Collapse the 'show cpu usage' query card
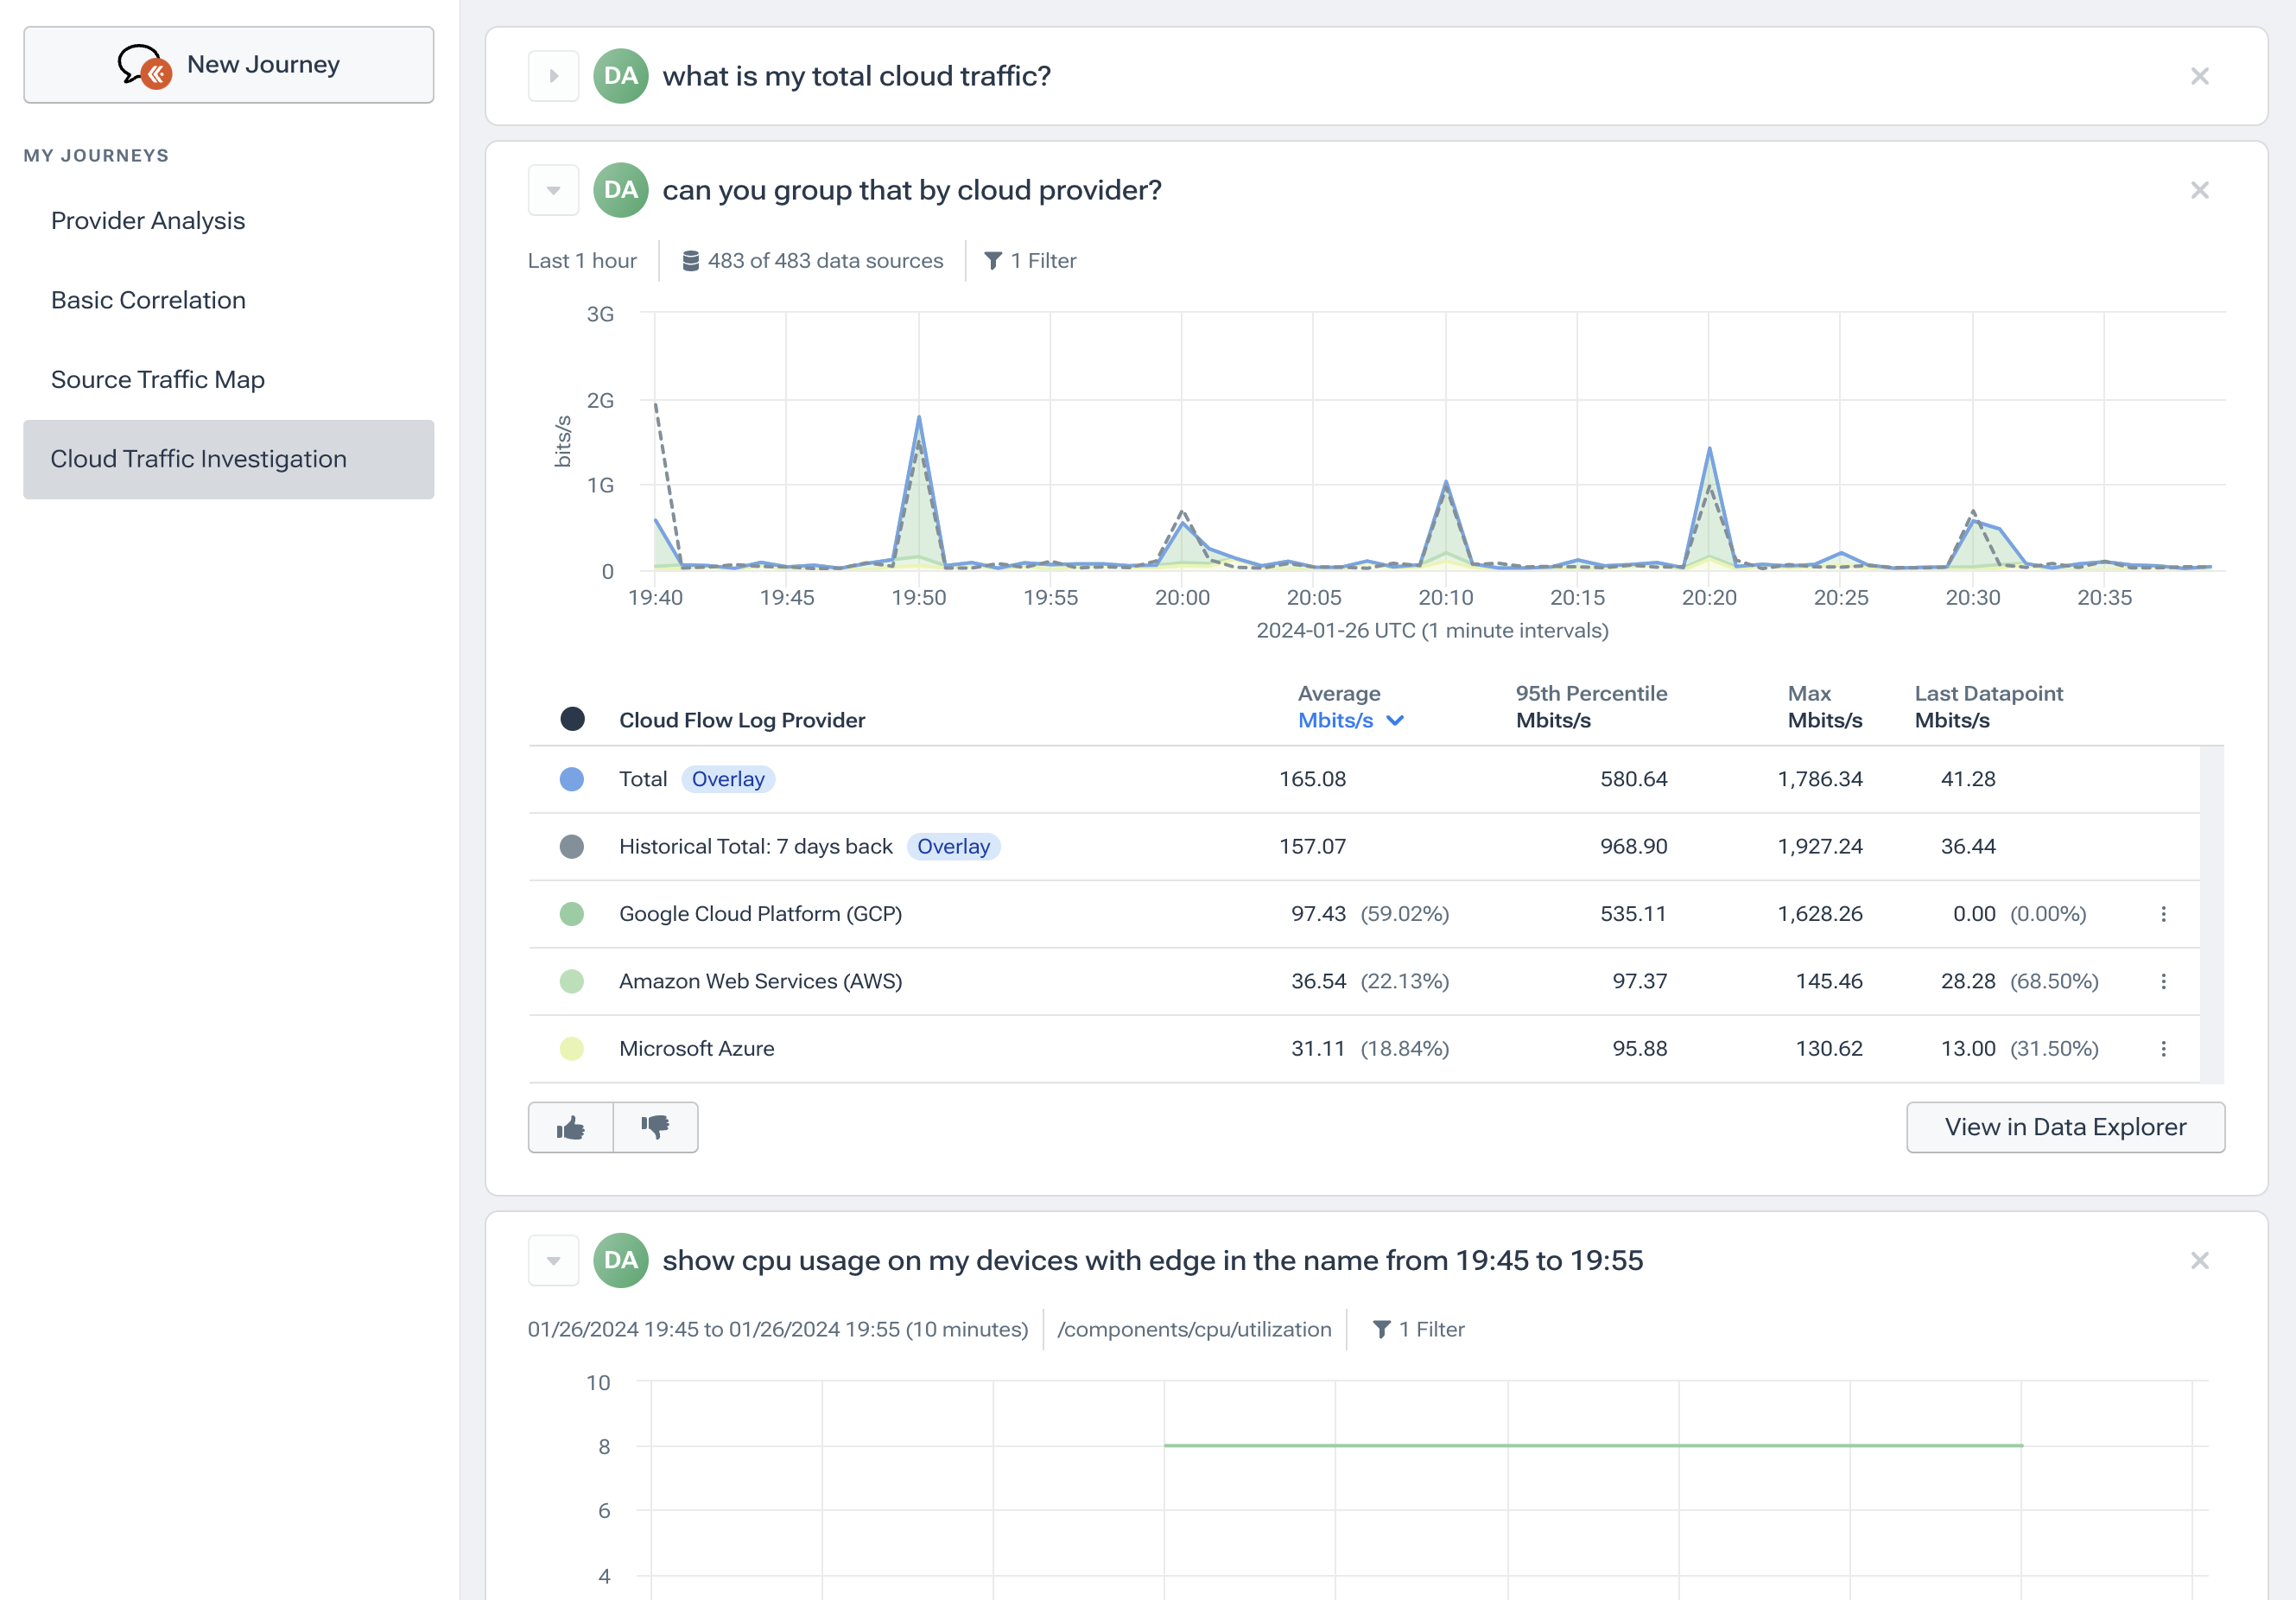 pos(553,1260)
